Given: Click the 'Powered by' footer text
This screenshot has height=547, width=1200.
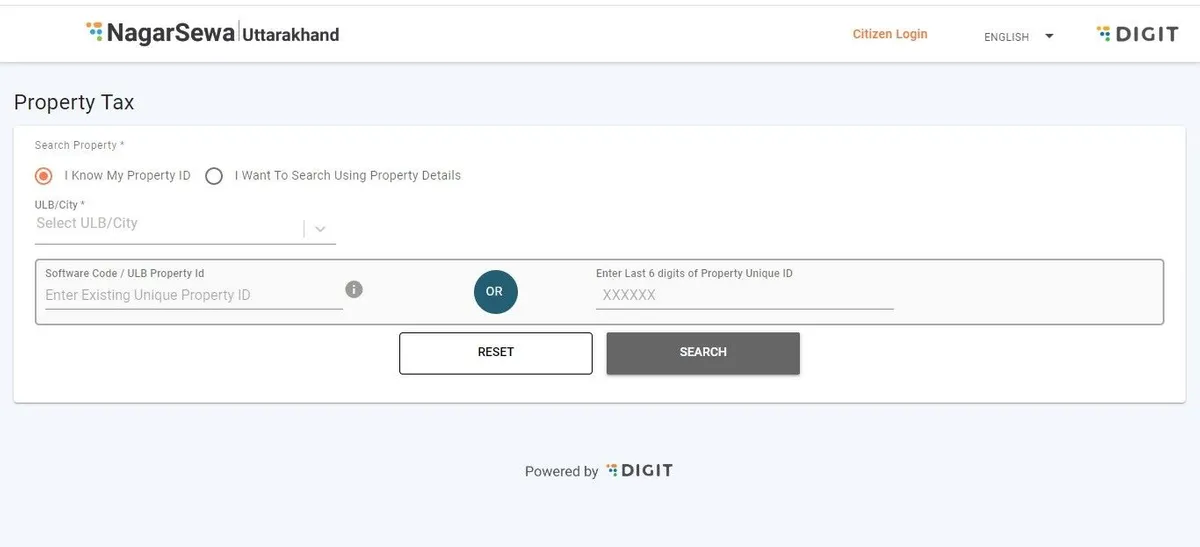Looking at the screenshot, I should click(561, 471).
